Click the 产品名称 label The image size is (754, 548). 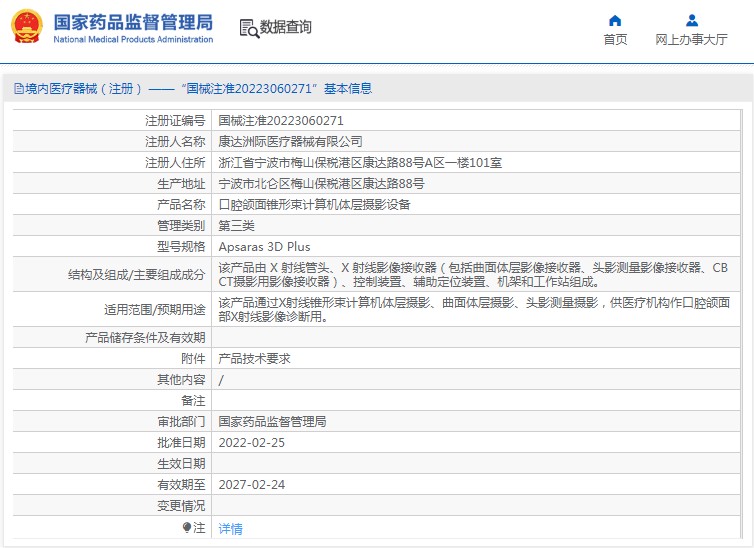click(181, 205)
